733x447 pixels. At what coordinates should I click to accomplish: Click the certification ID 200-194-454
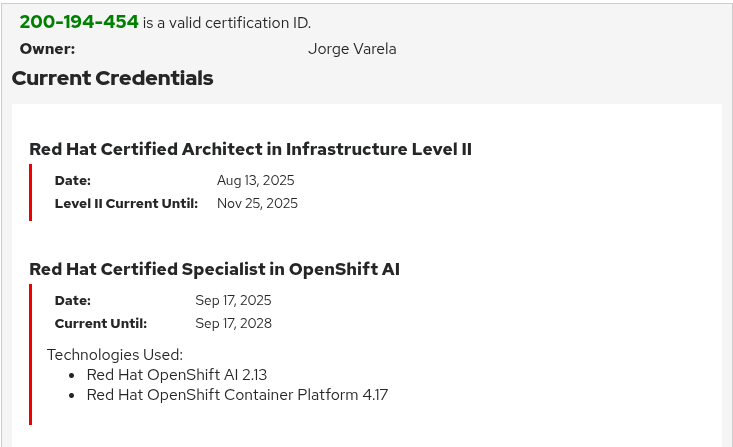coord(79,22)
